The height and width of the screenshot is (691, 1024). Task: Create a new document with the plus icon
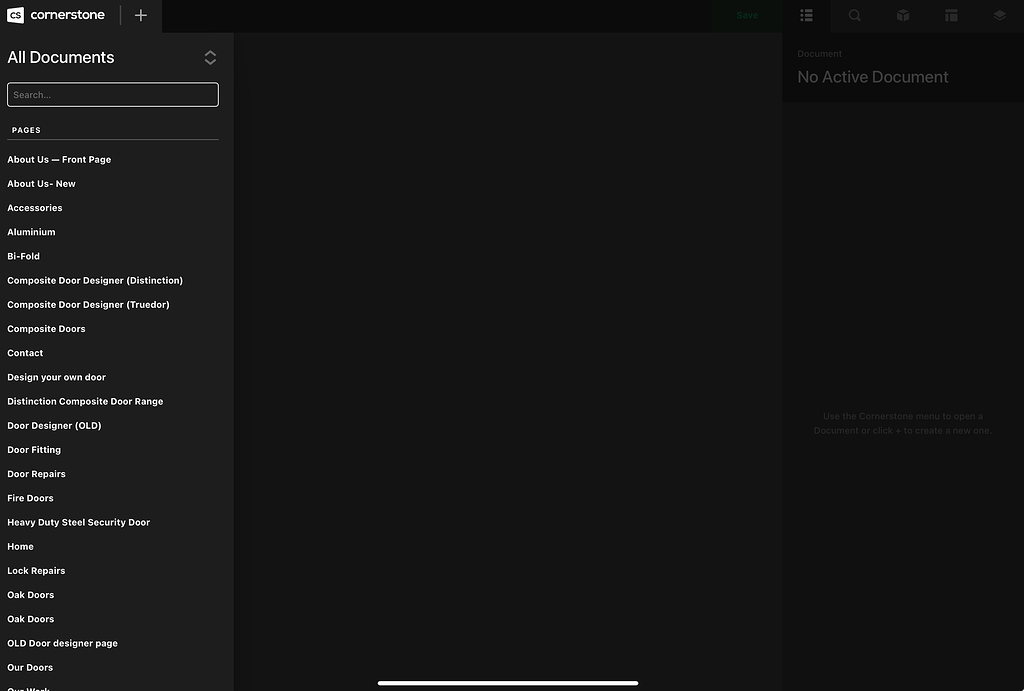point(140,16)
